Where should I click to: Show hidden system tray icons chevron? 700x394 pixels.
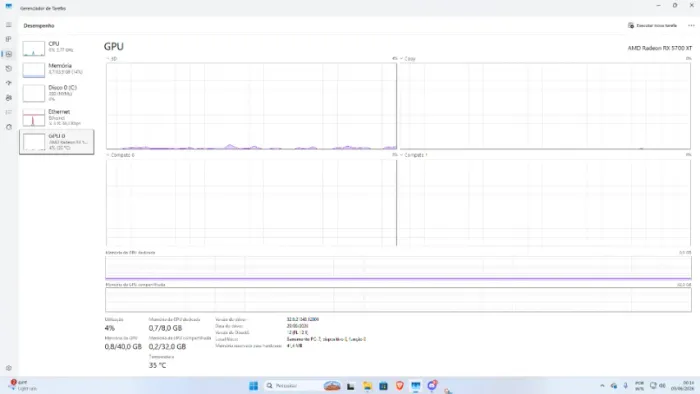602,386
